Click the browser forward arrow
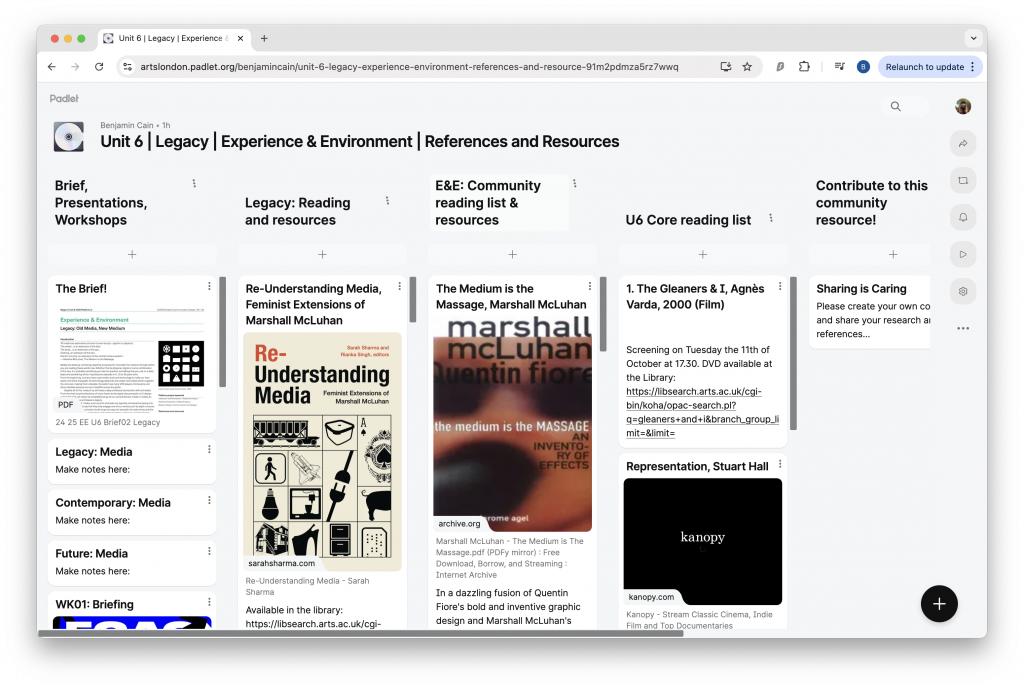 click(x=75, y=67)
